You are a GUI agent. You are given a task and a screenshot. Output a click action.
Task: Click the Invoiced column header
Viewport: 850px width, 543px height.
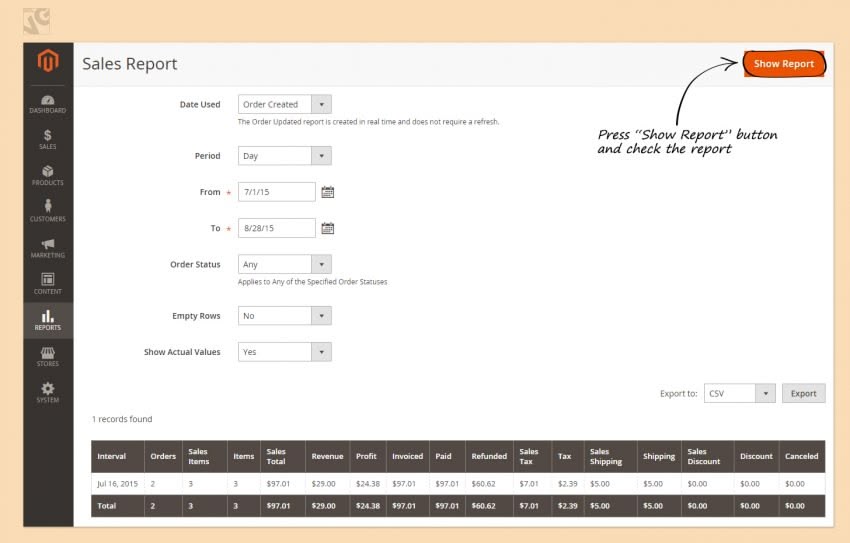pos(408,456)
